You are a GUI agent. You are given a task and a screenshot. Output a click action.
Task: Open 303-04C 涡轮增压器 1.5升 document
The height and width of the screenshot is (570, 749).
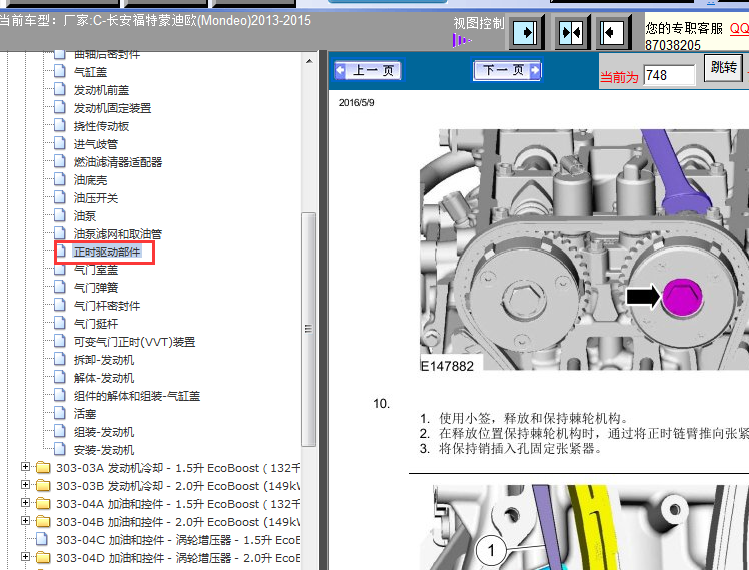(178, 540)
